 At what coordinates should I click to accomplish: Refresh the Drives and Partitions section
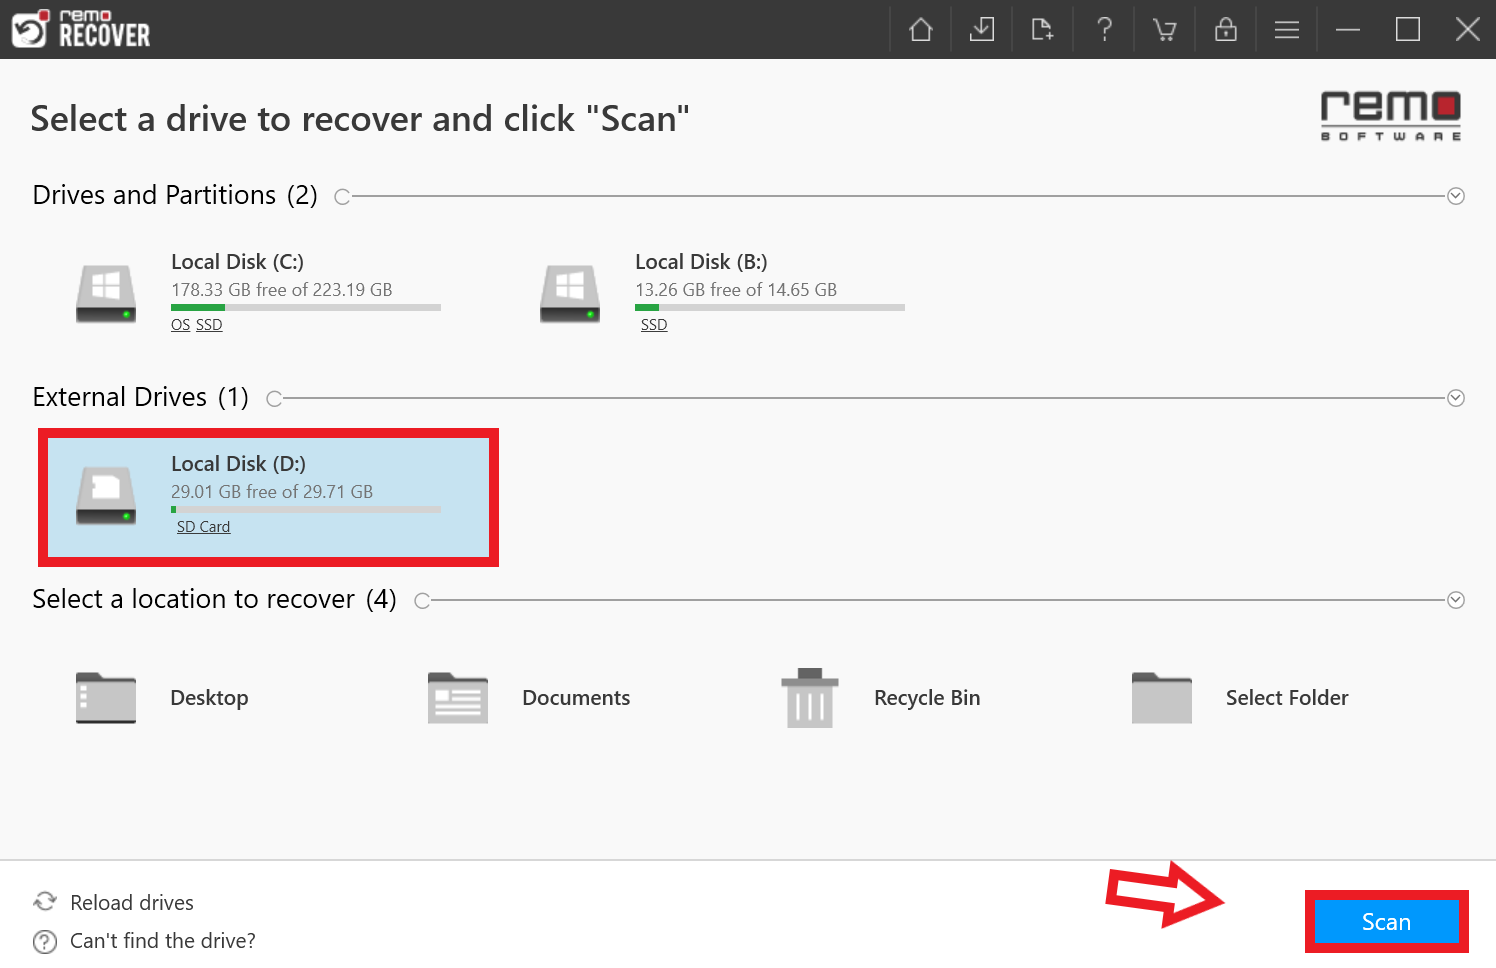342,197
